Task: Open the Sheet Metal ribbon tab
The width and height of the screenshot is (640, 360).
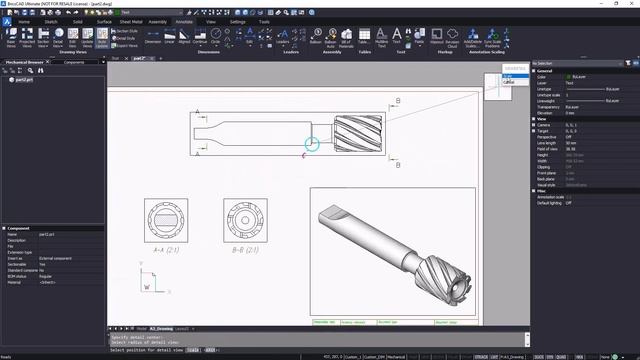Action: click(131, 22)
